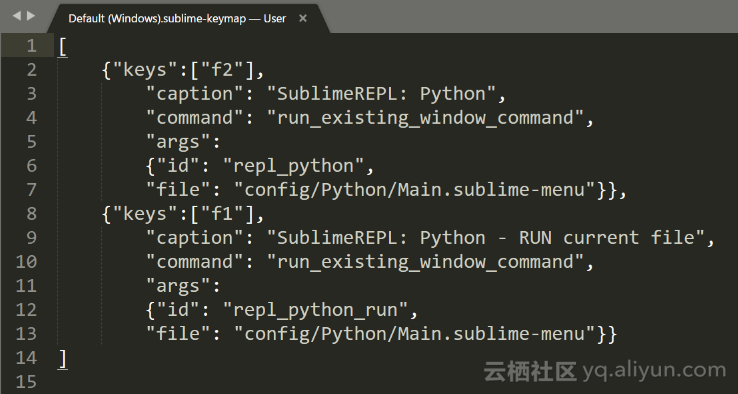Click the config/Python/Main.sublime-menu path on line 13
The height and width of the screenshot is (394, 738).
coord(415,334)
